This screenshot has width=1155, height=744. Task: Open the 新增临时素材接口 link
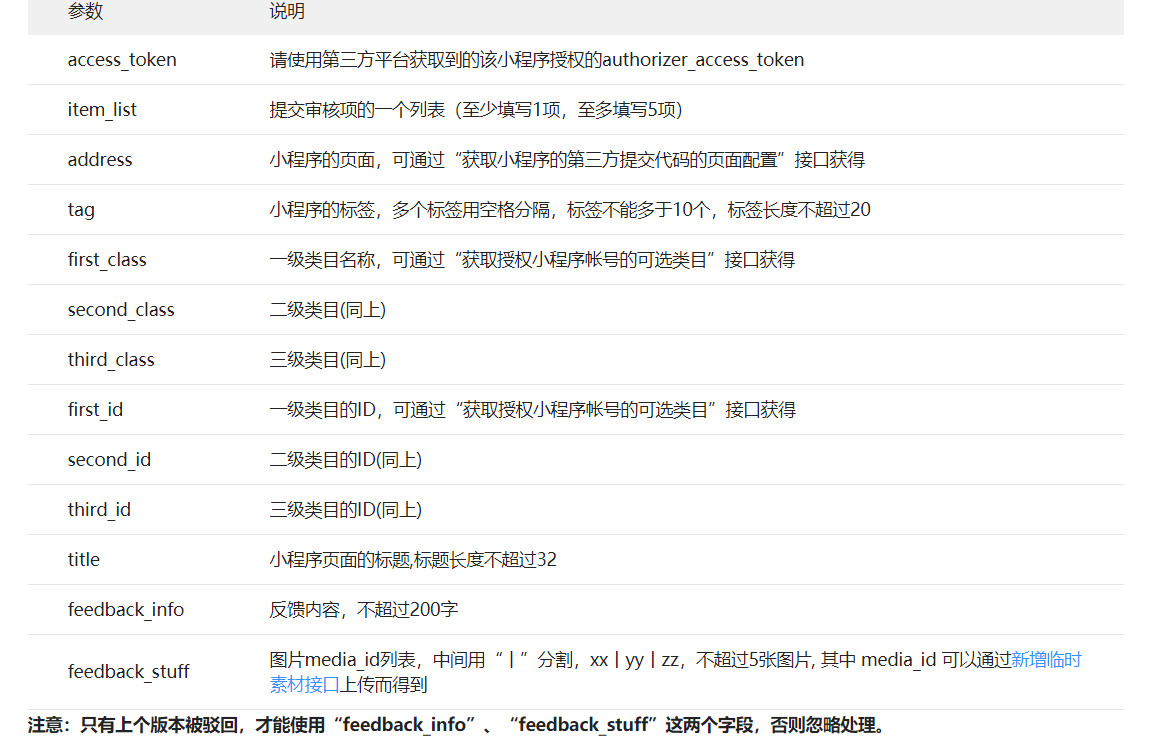point(1046,660)
